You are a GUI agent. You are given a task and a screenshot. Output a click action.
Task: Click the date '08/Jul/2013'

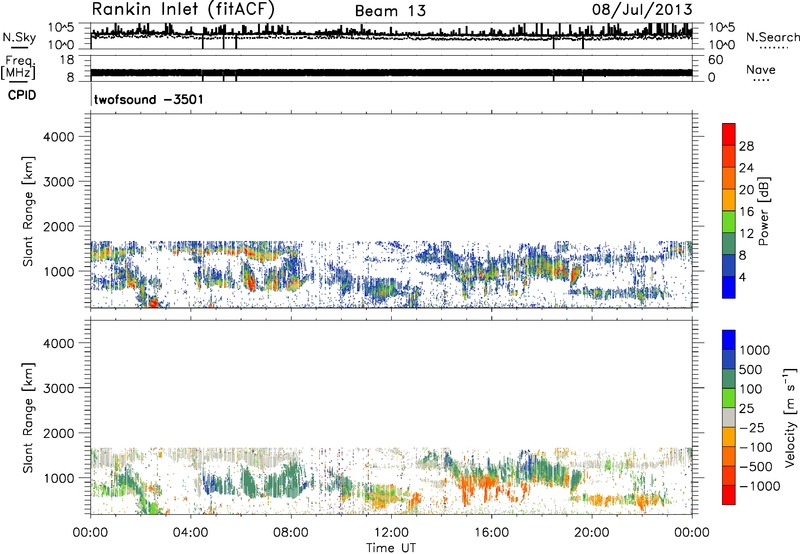642,10
